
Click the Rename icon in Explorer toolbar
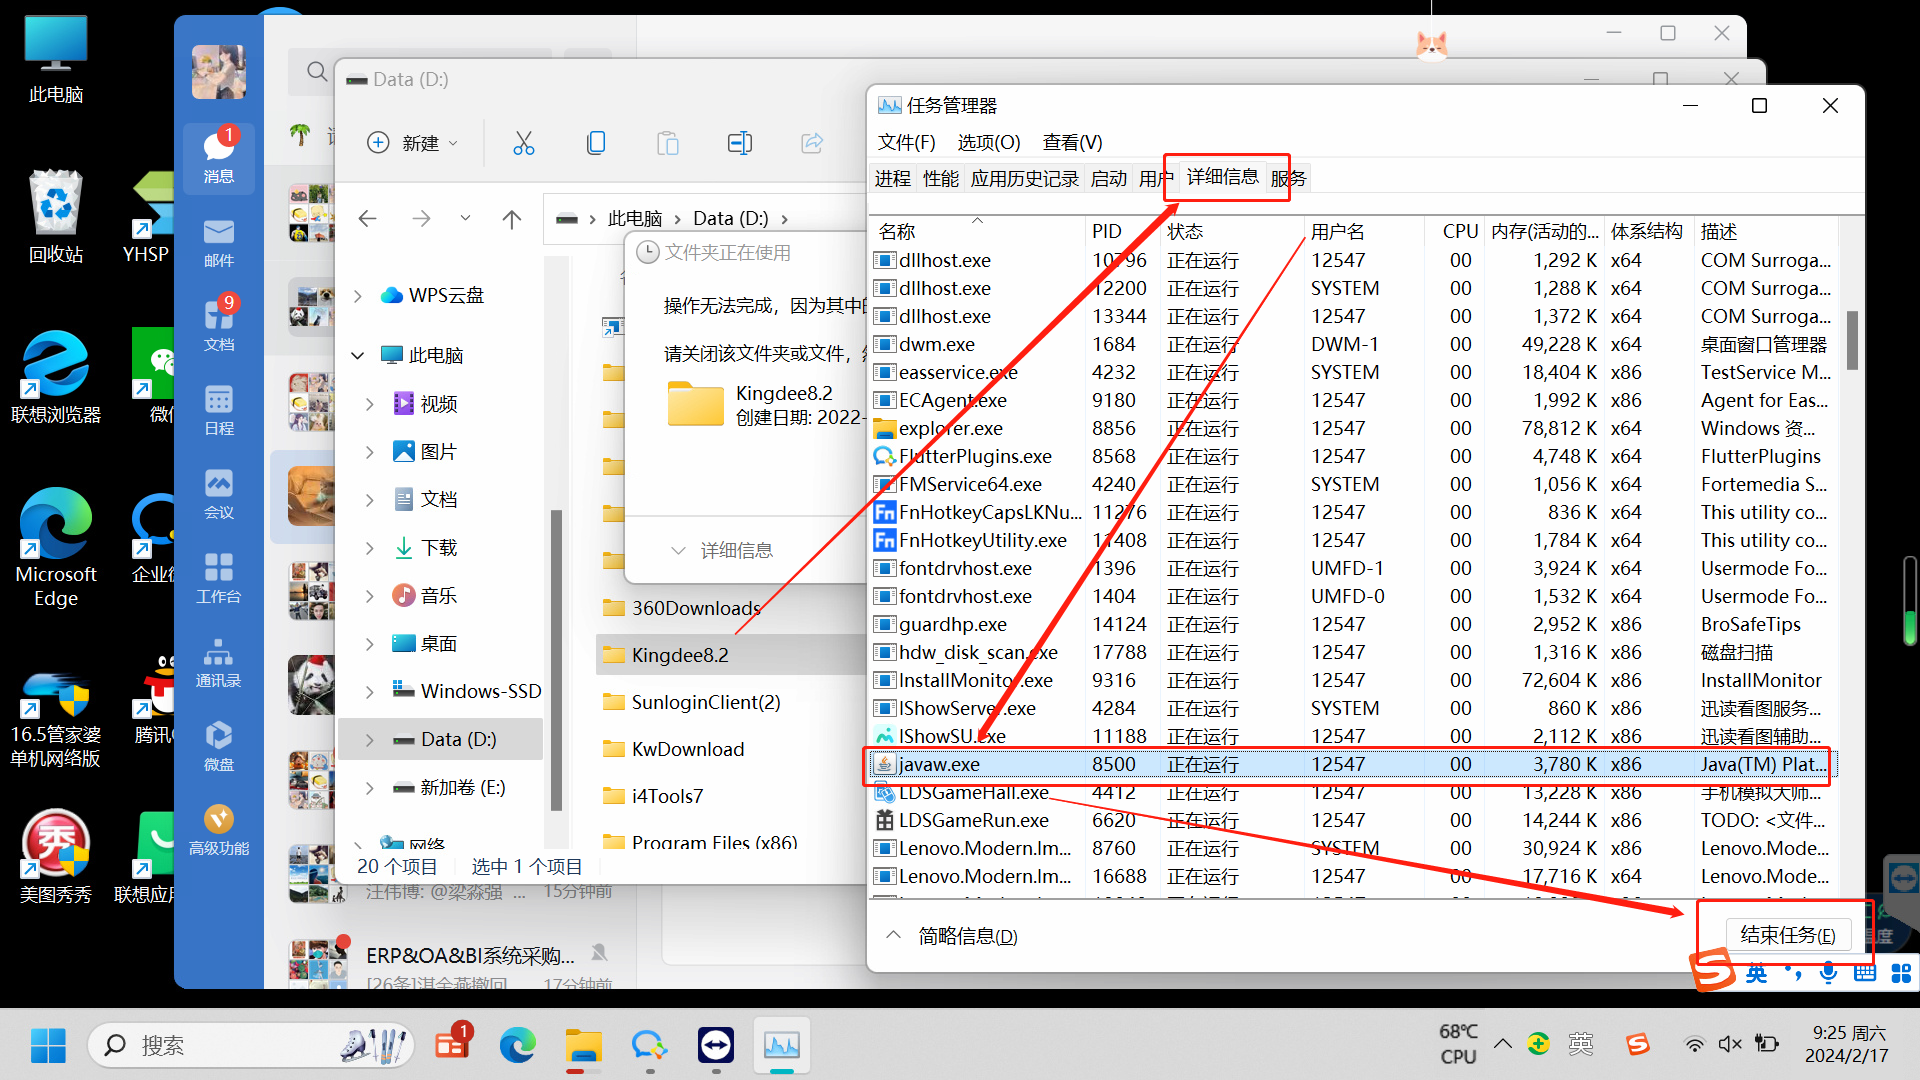click(739, 143)
